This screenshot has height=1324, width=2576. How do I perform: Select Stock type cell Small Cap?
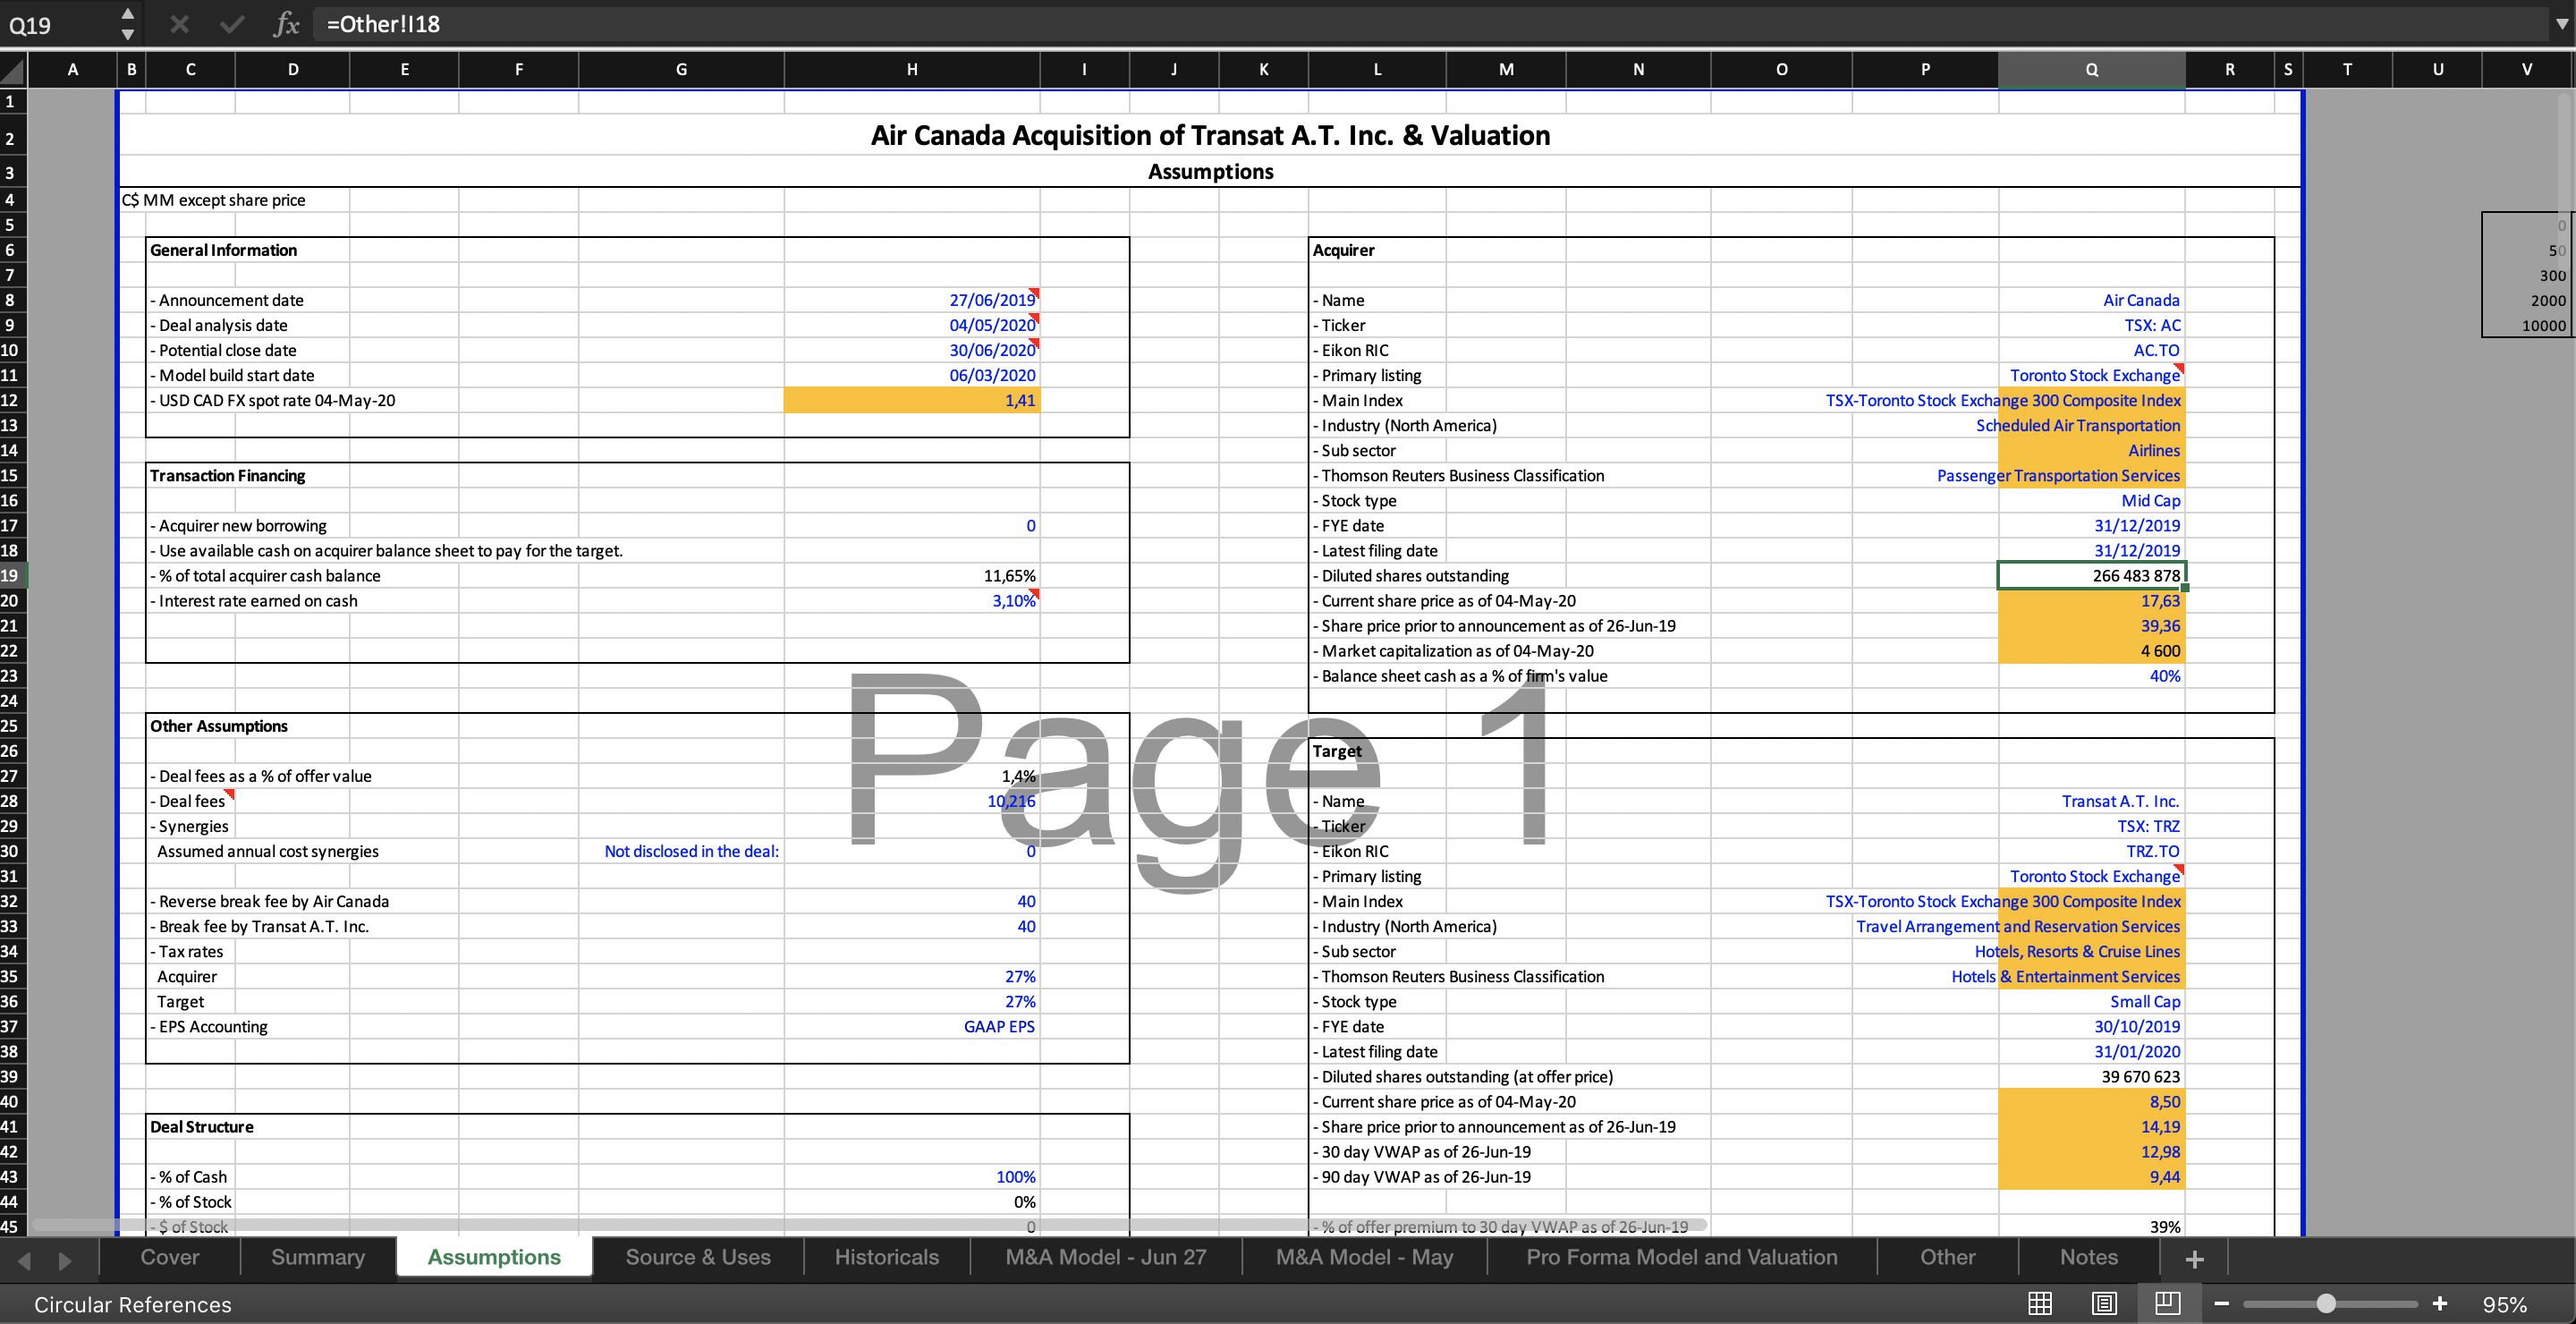coord(2091,1001)
